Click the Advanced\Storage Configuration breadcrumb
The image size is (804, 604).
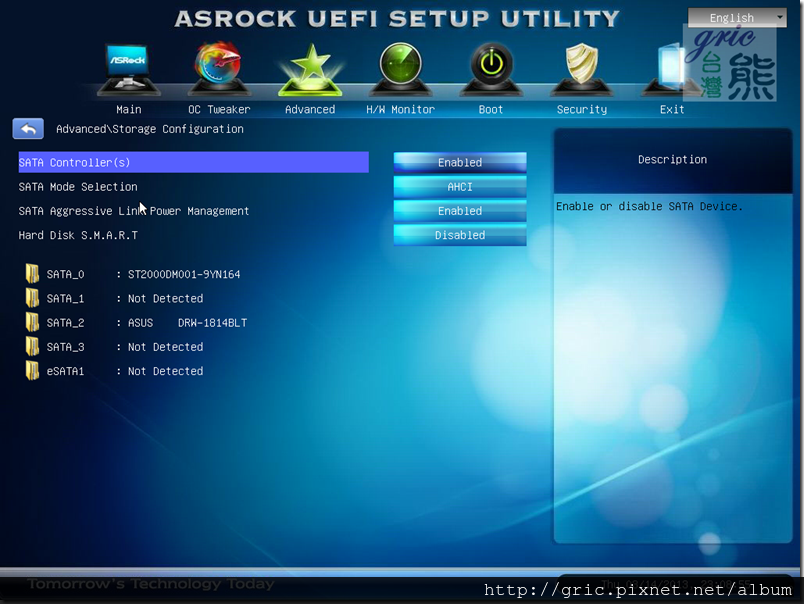150,129
